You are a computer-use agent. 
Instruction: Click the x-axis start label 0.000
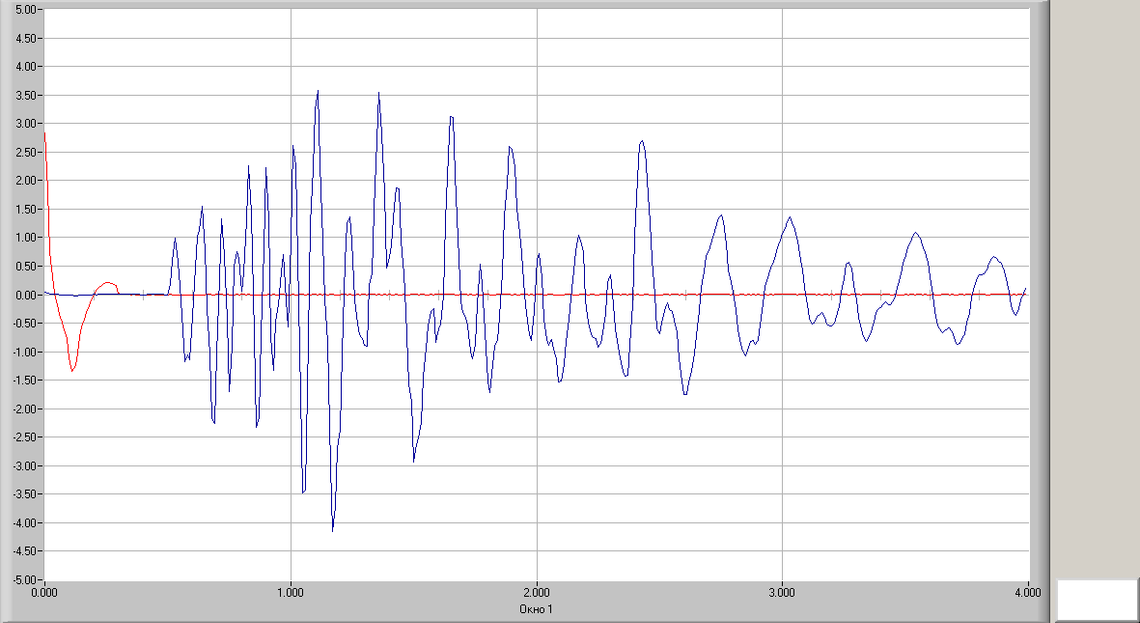point(45,593)
